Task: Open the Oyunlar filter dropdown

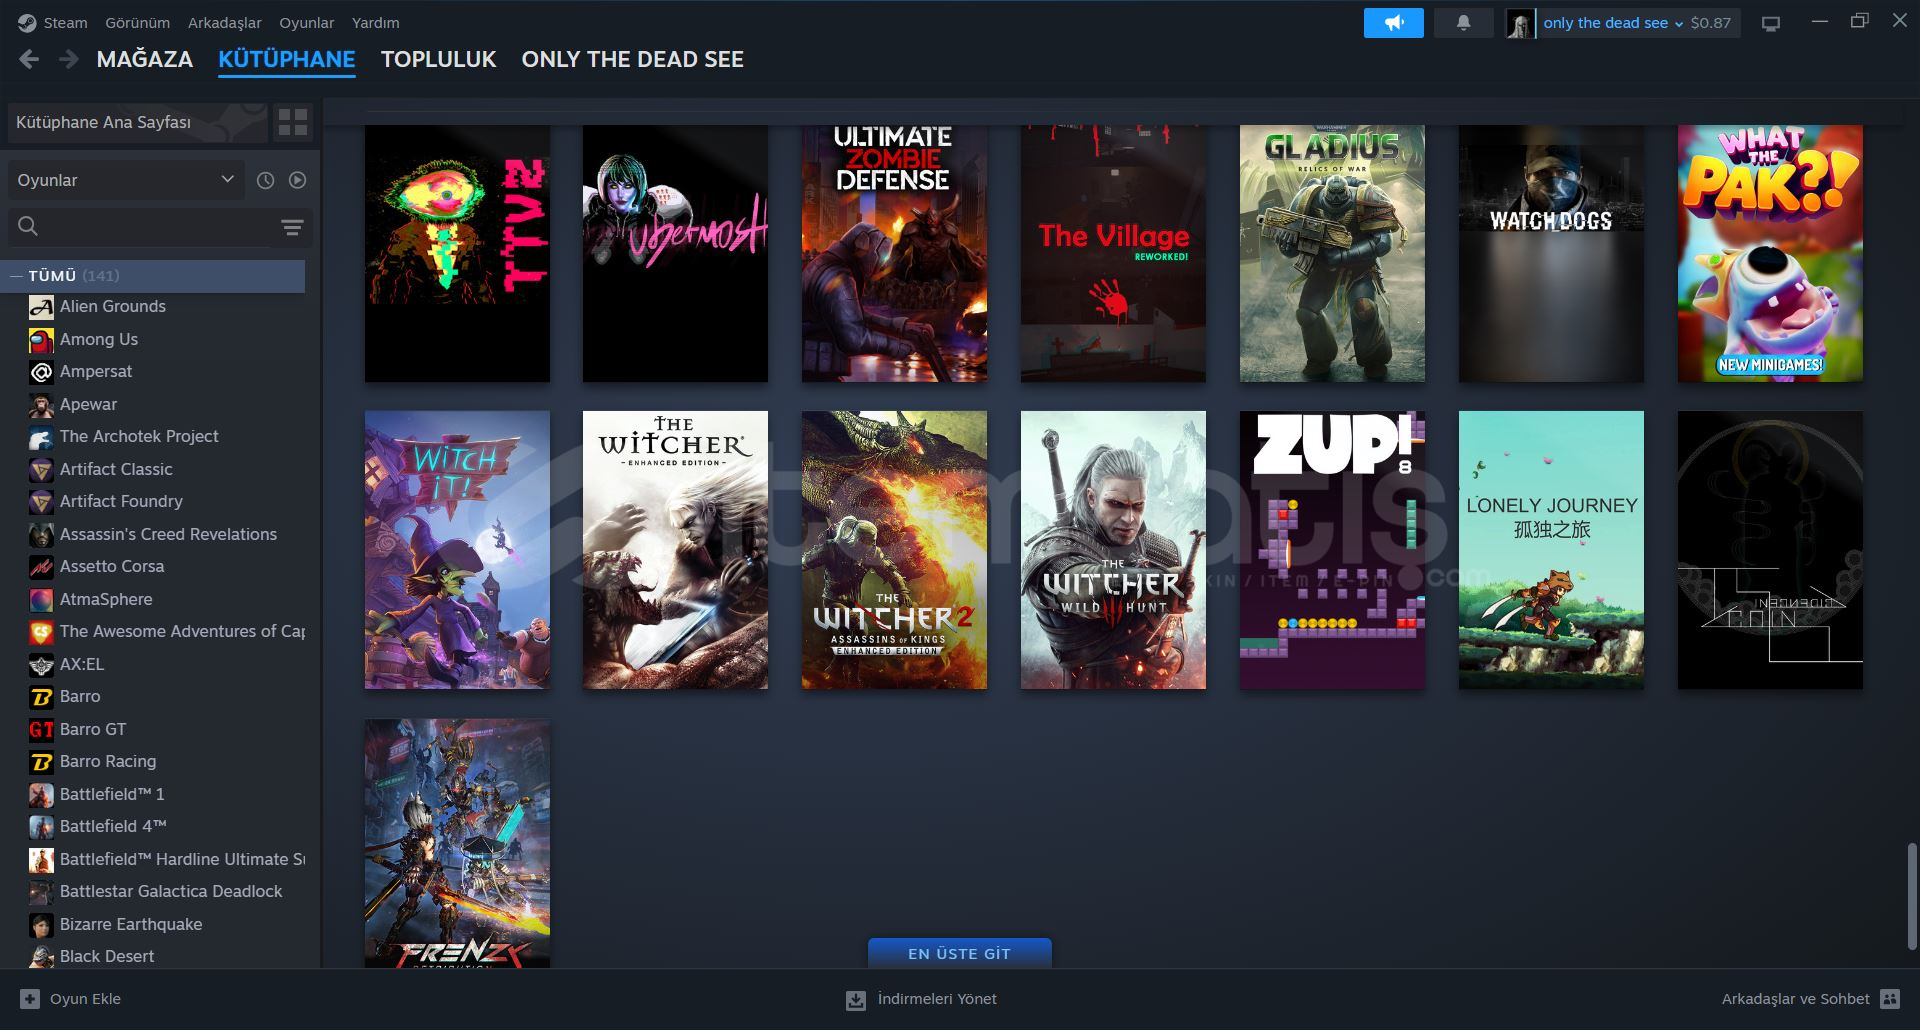Action: (x=126, y=180)
